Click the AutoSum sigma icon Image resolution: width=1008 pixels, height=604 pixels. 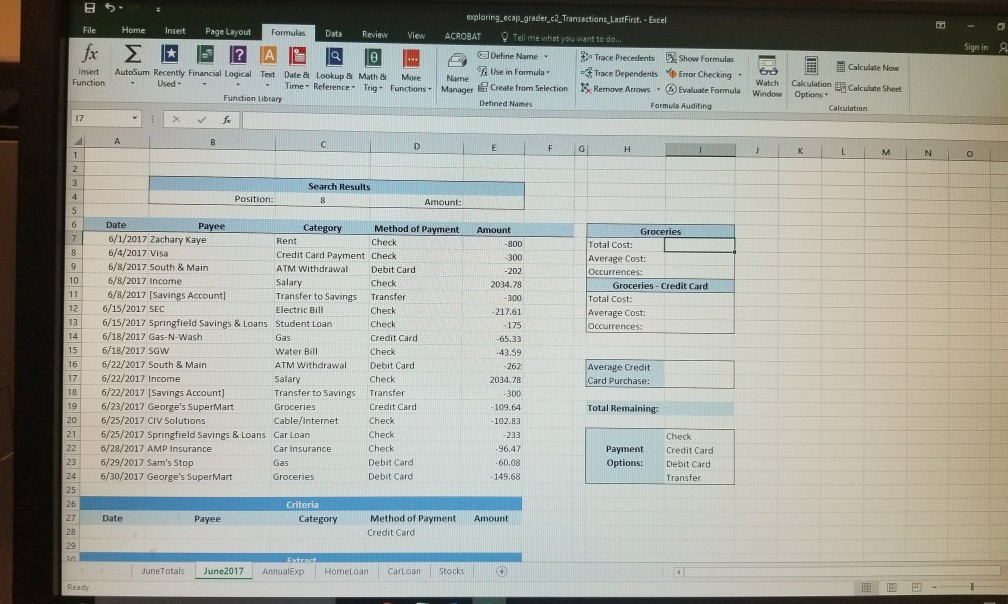pyautogui.click(x=132, y=53)
